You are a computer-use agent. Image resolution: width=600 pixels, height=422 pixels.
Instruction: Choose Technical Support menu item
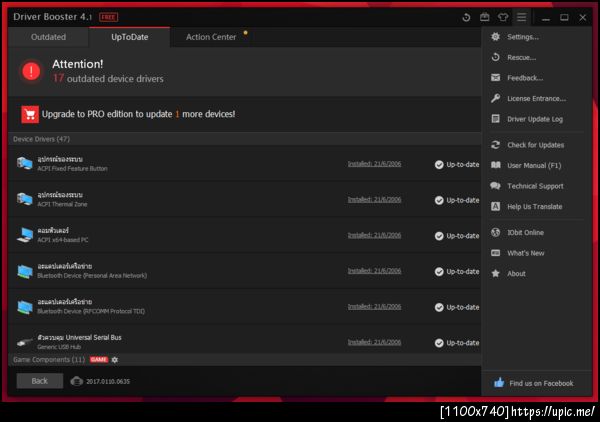(535, 186)
